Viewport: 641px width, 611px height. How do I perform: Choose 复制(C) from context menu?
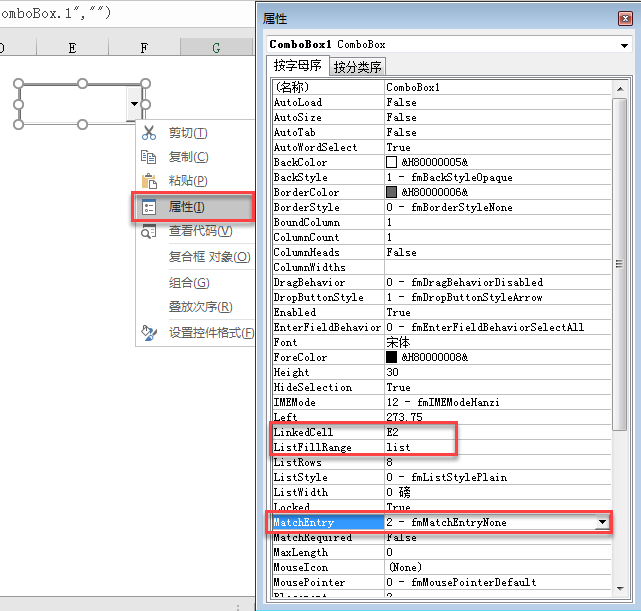coord(188,157)
